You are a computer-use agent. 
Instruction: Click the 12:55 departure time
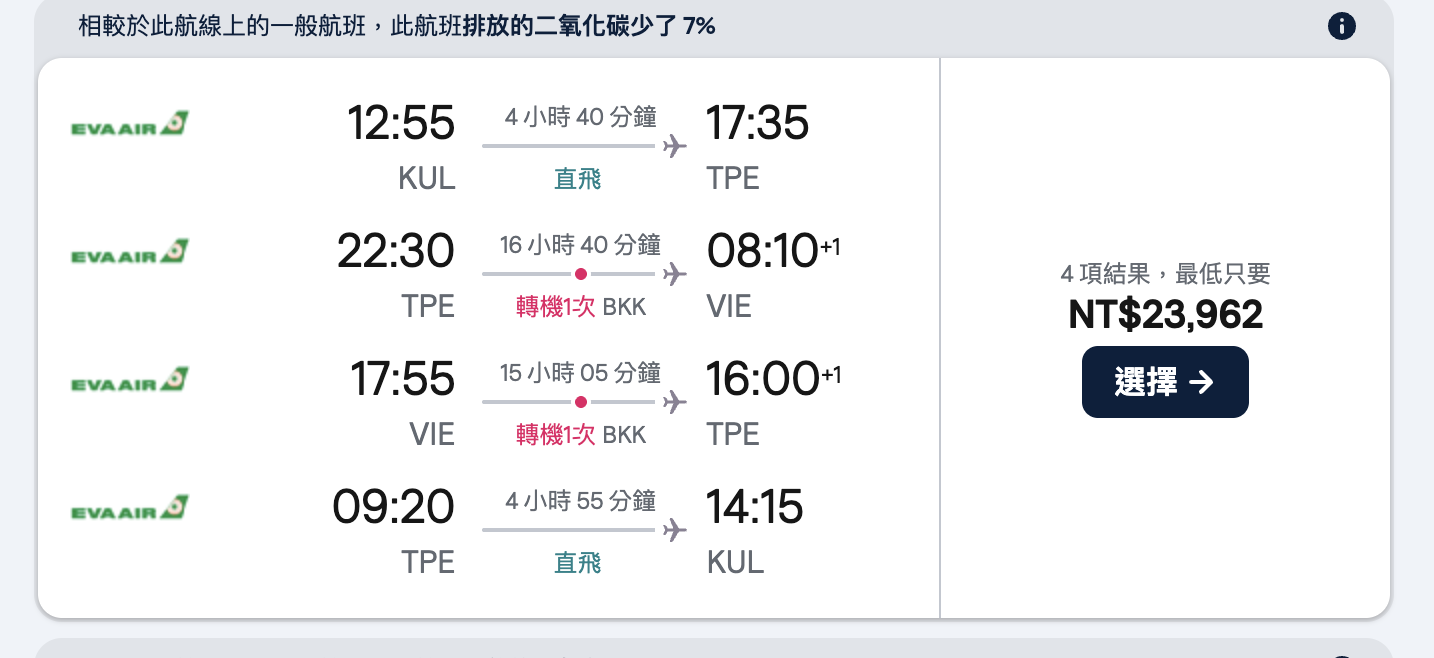(401, 124)
